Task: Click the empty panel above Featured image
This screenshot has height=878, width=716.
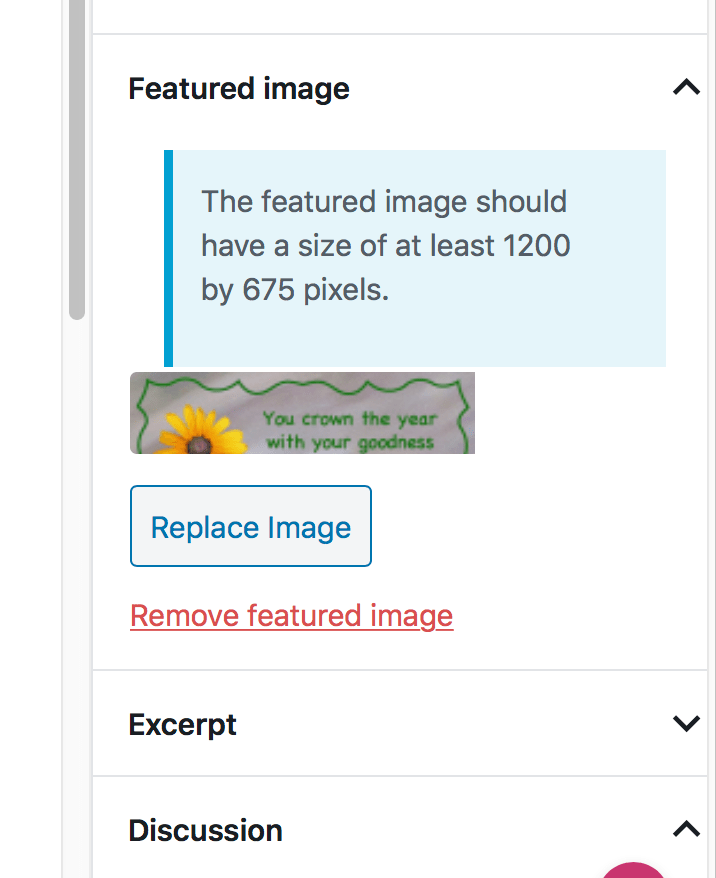Action: [x=400, y=16]
